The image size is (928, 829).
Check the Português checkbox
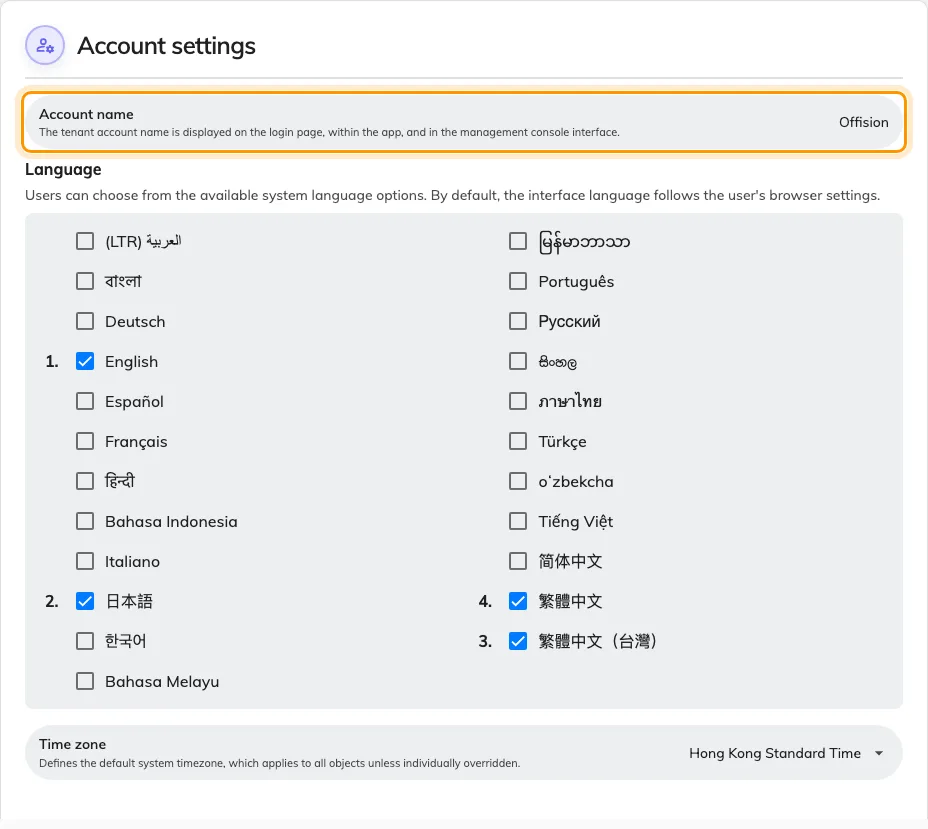click(x=518, y=281)
